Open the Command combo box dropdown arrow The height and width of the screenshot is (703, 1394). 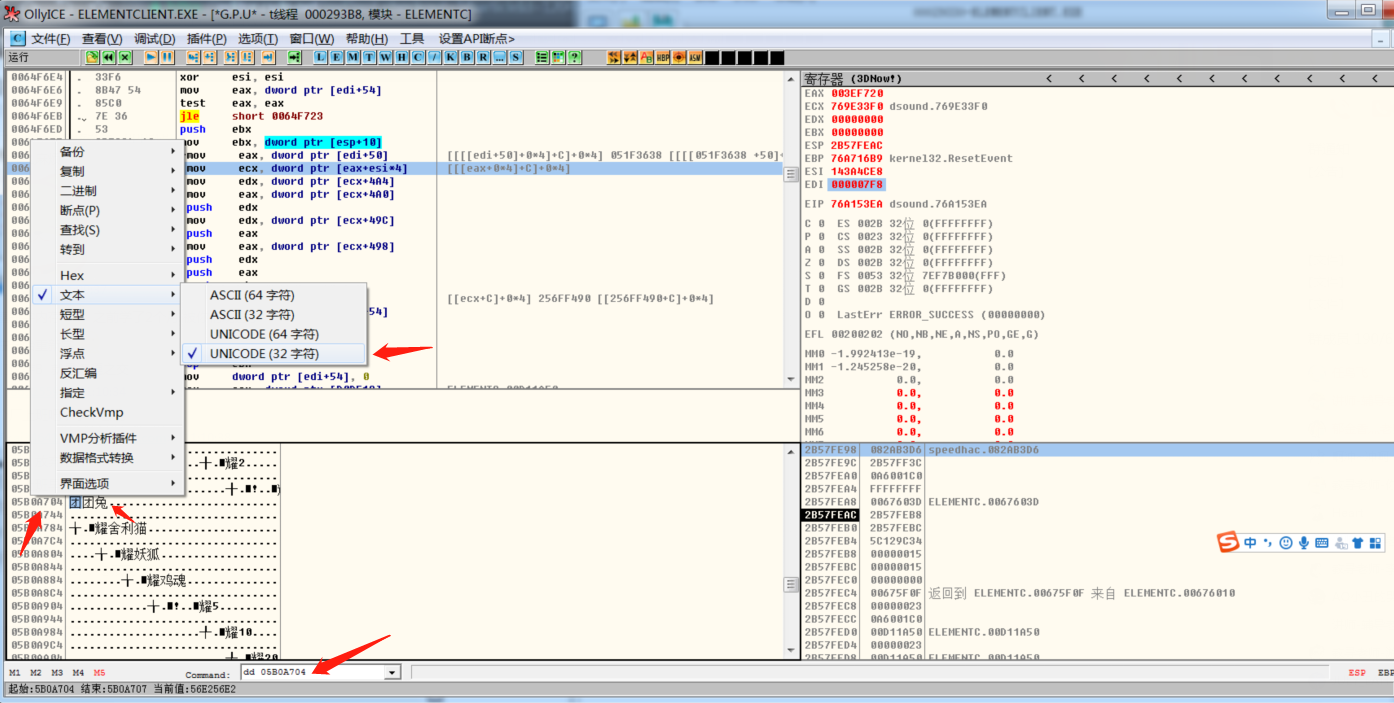392,672
